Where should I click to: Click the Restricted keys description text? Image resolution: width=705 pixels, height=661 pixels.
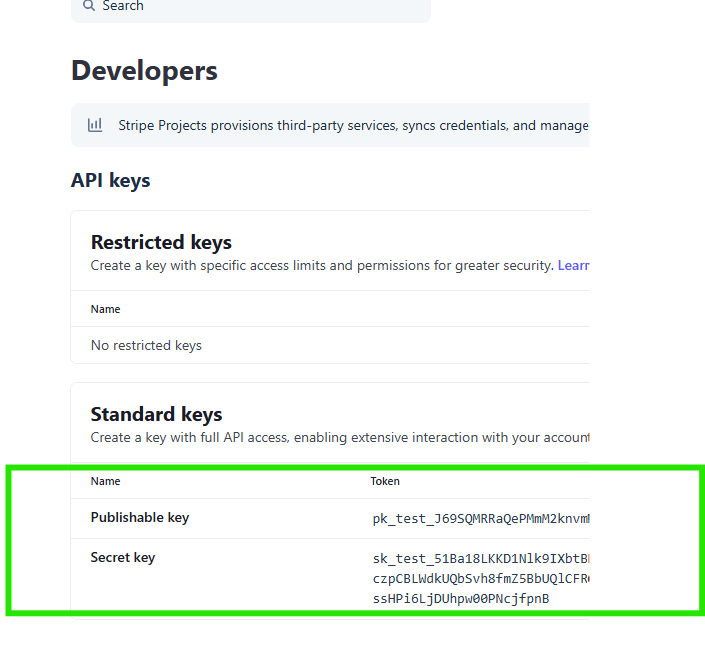click(322, 265)
